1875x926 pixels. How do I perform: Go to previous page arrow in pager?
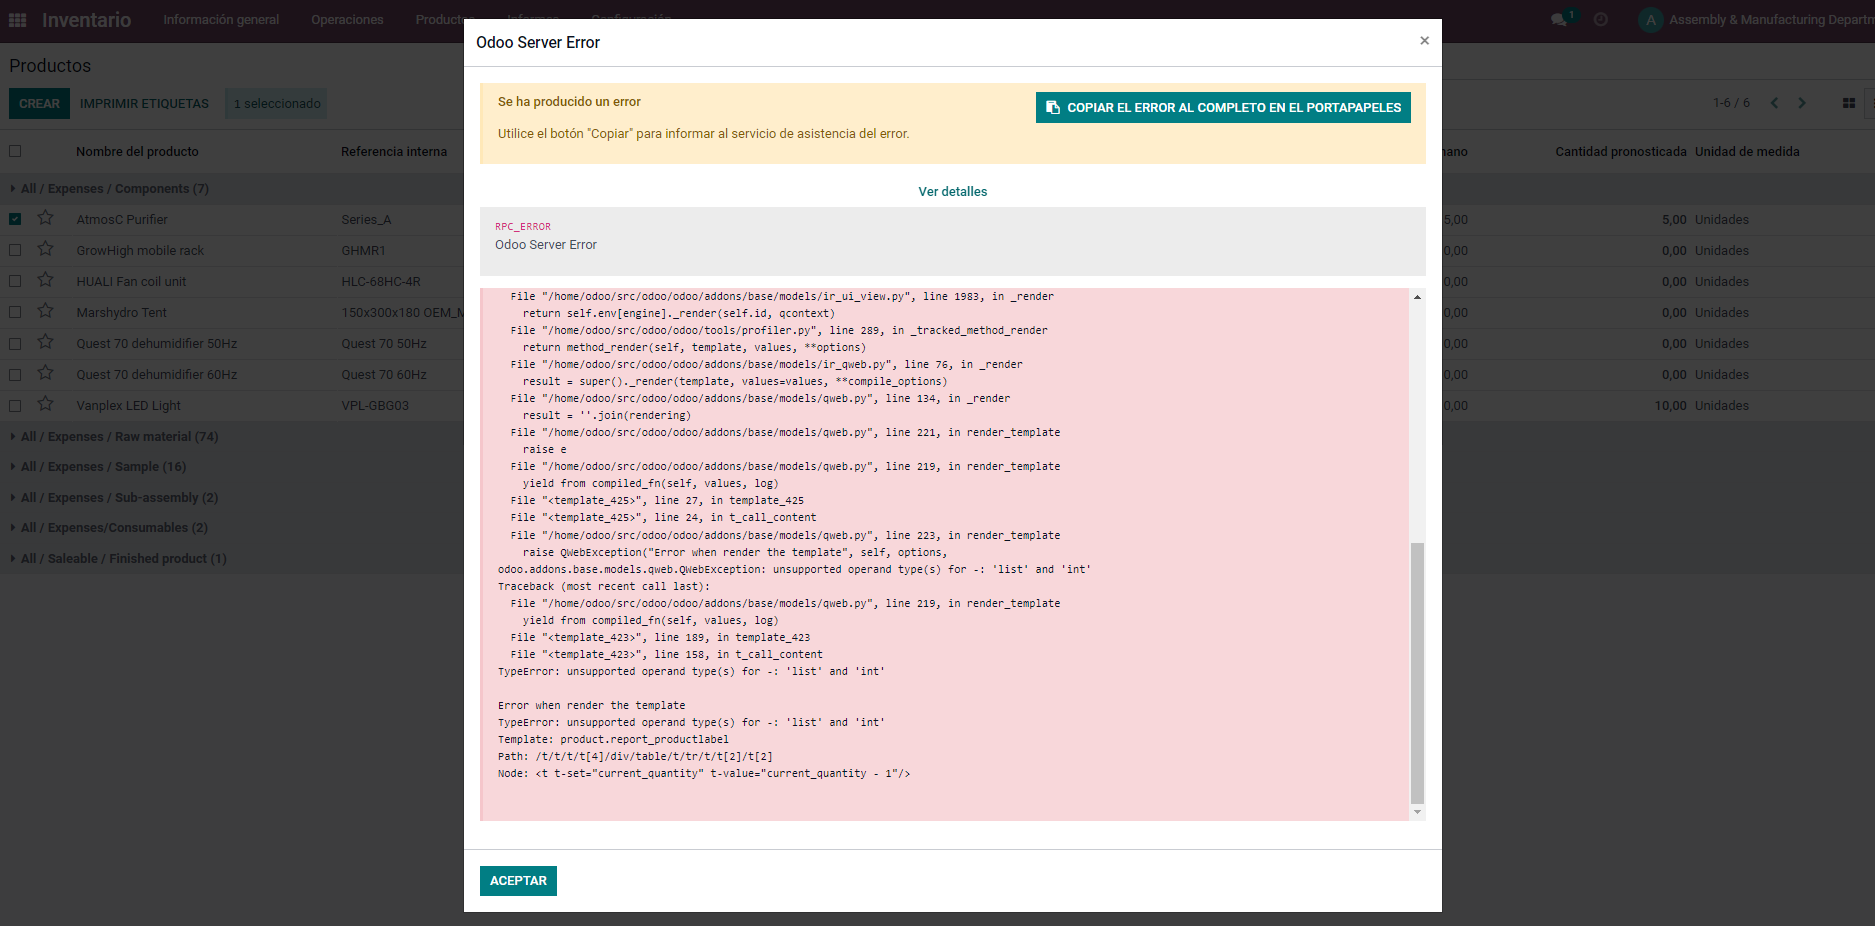(x=1774, y=103)
